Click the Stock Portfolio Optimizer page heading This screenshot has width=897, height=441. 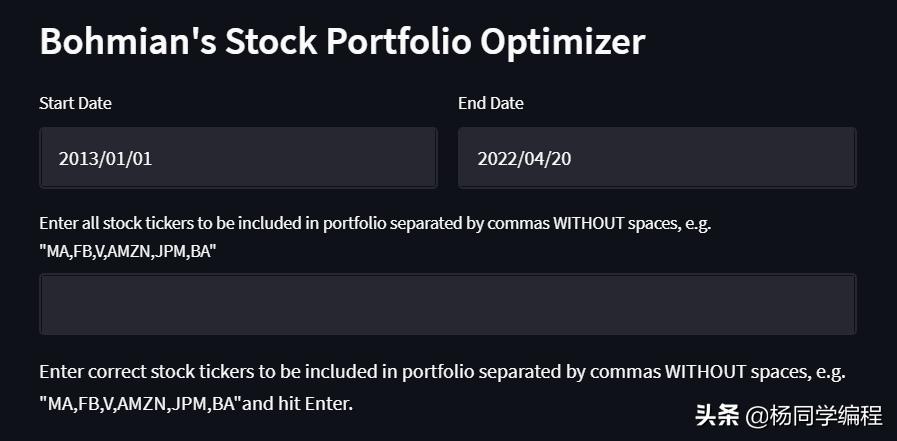(342, 42)
